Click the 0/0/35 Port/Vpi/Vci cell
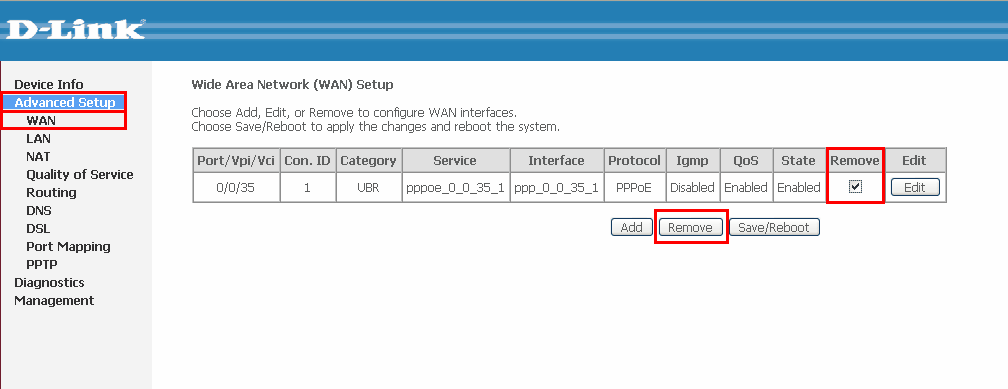Viewport: 1008px width, 389px height. [x=237, y=188]
